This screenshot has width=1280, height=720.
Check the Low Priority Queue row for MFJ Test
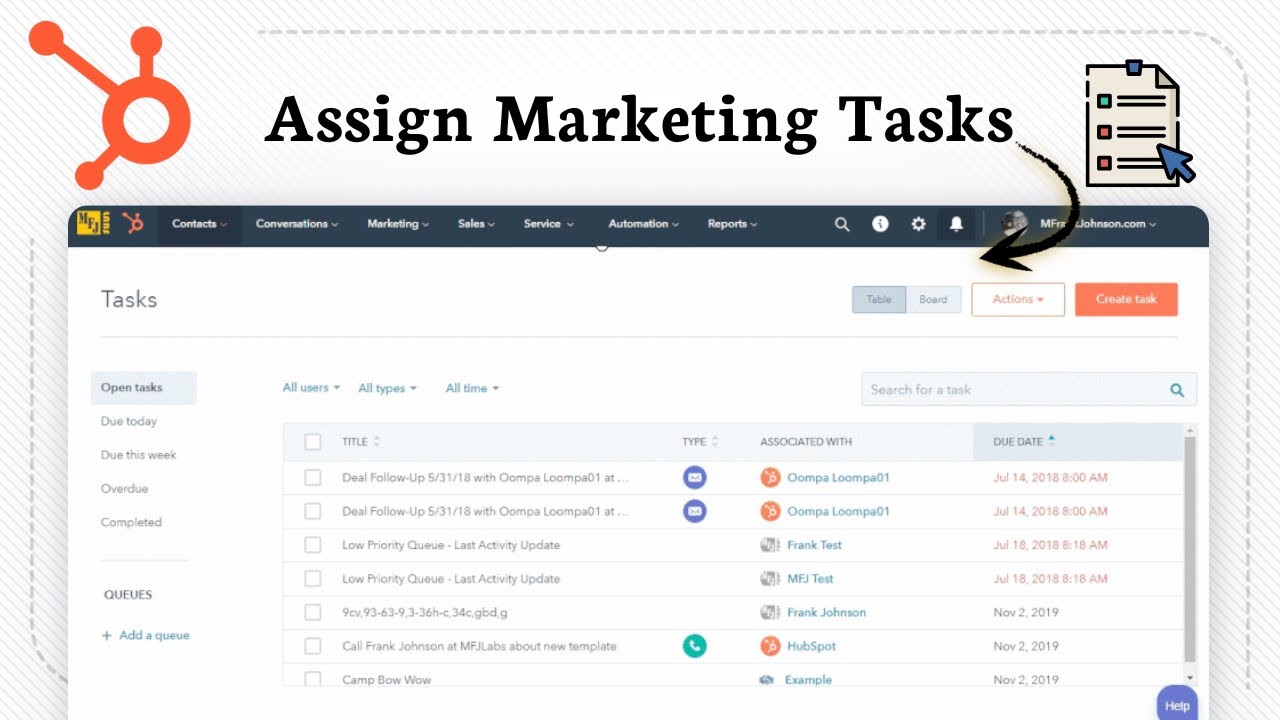click(x=313, y=579)
